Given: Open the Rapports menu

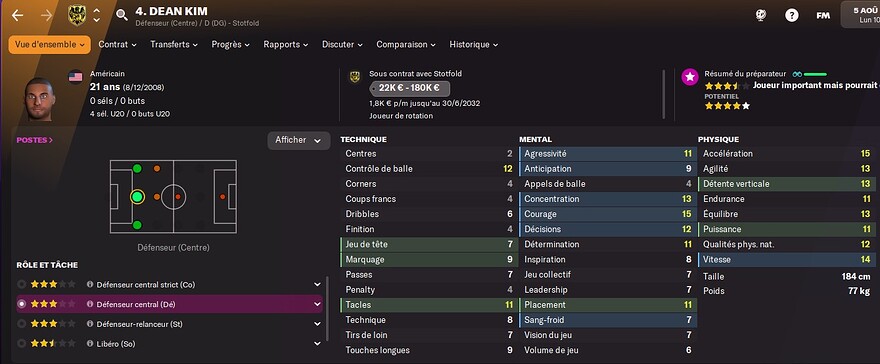Looking at the screenshot, I should pos(286,44).
